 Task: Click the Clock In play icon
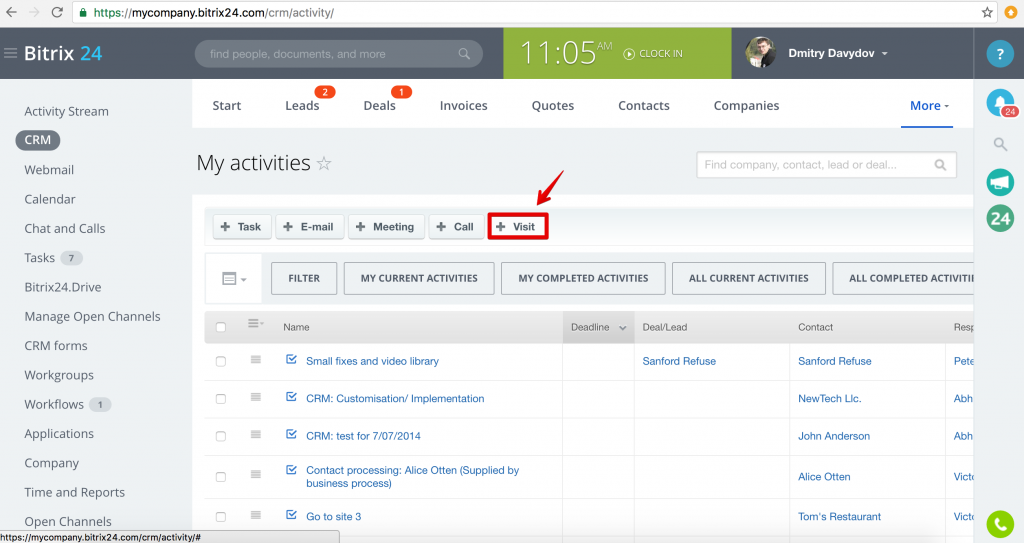(x=629, y=54)
